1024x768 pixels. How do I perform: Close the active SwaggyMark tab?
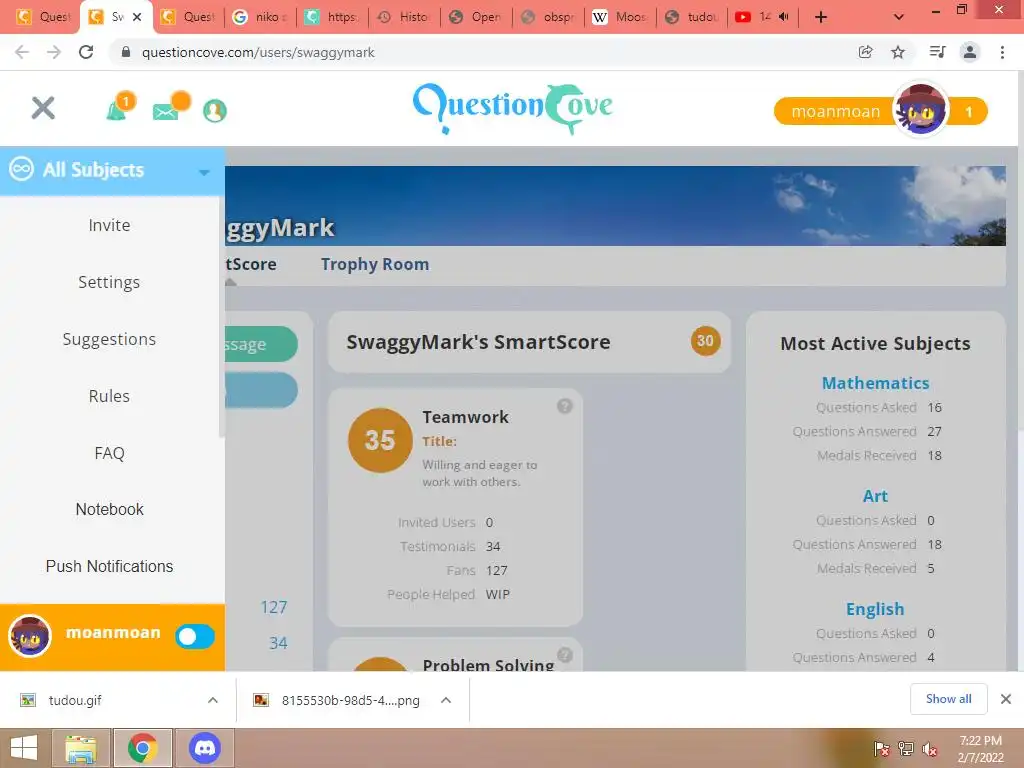[137, 17]
